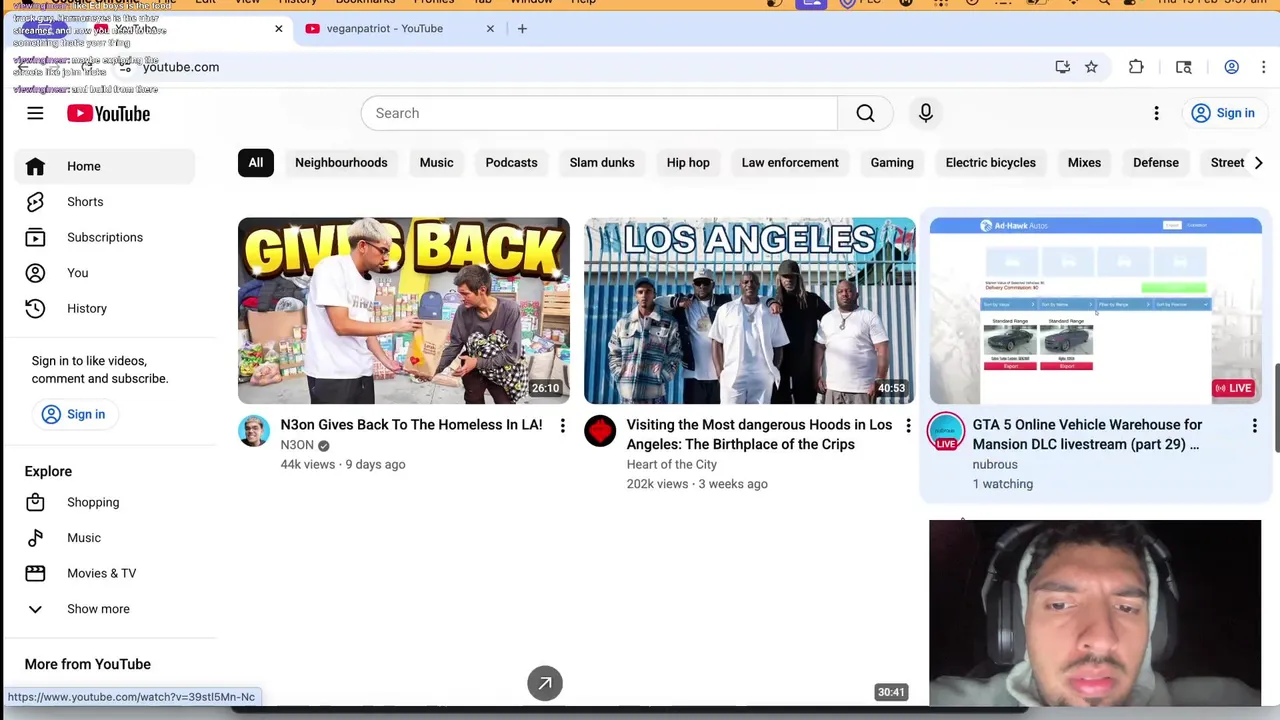Click GTA 5 Online Vehicle Warehouse title
The image size is (1280, 720).
click(1087, 434)
